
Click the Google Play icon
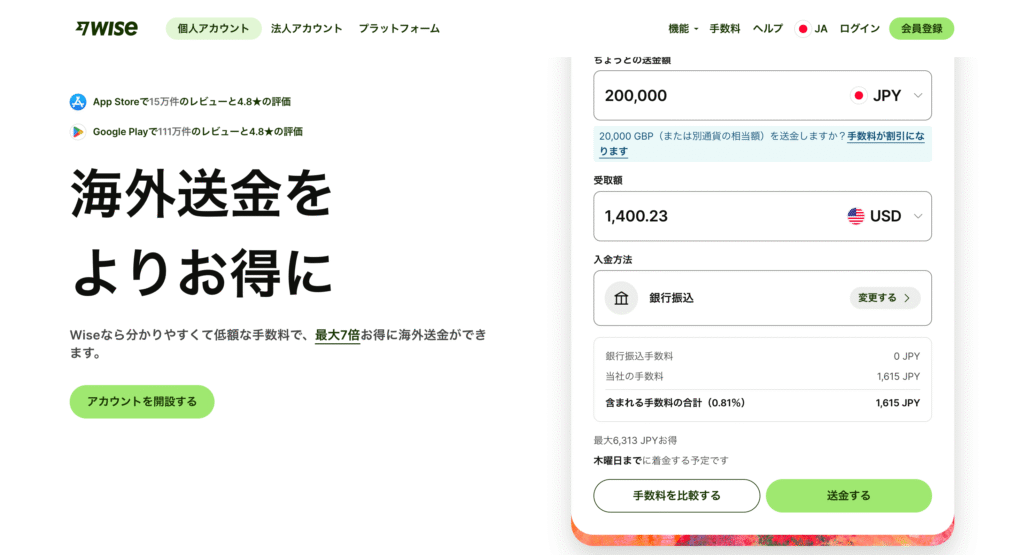click(x=78, y=132)
